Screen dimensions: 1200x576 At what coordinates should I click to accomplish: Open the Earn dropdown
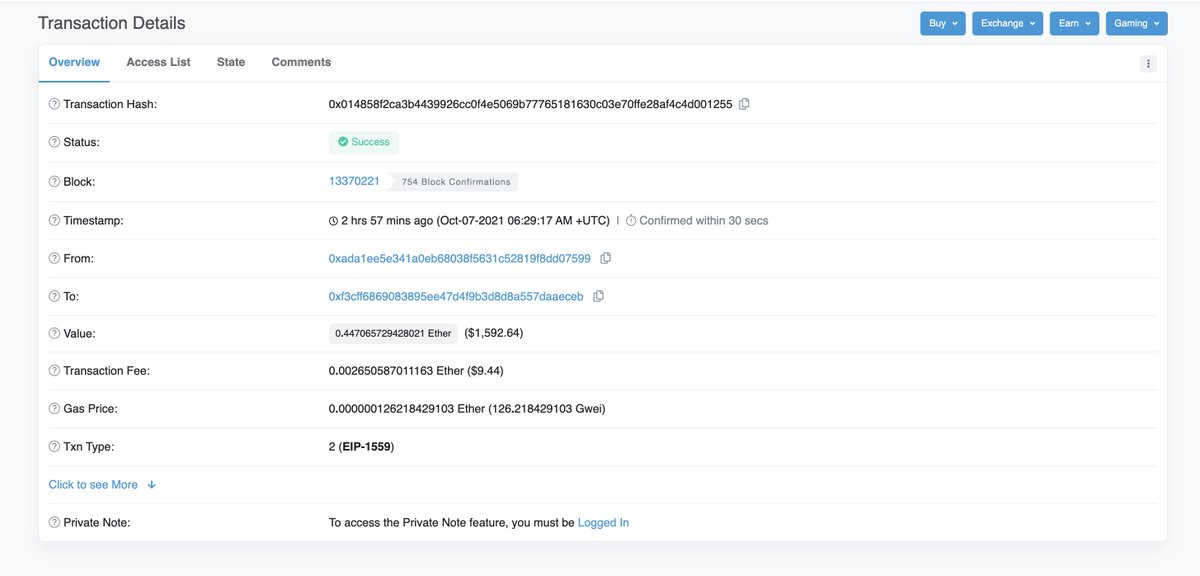[1075, 23]
